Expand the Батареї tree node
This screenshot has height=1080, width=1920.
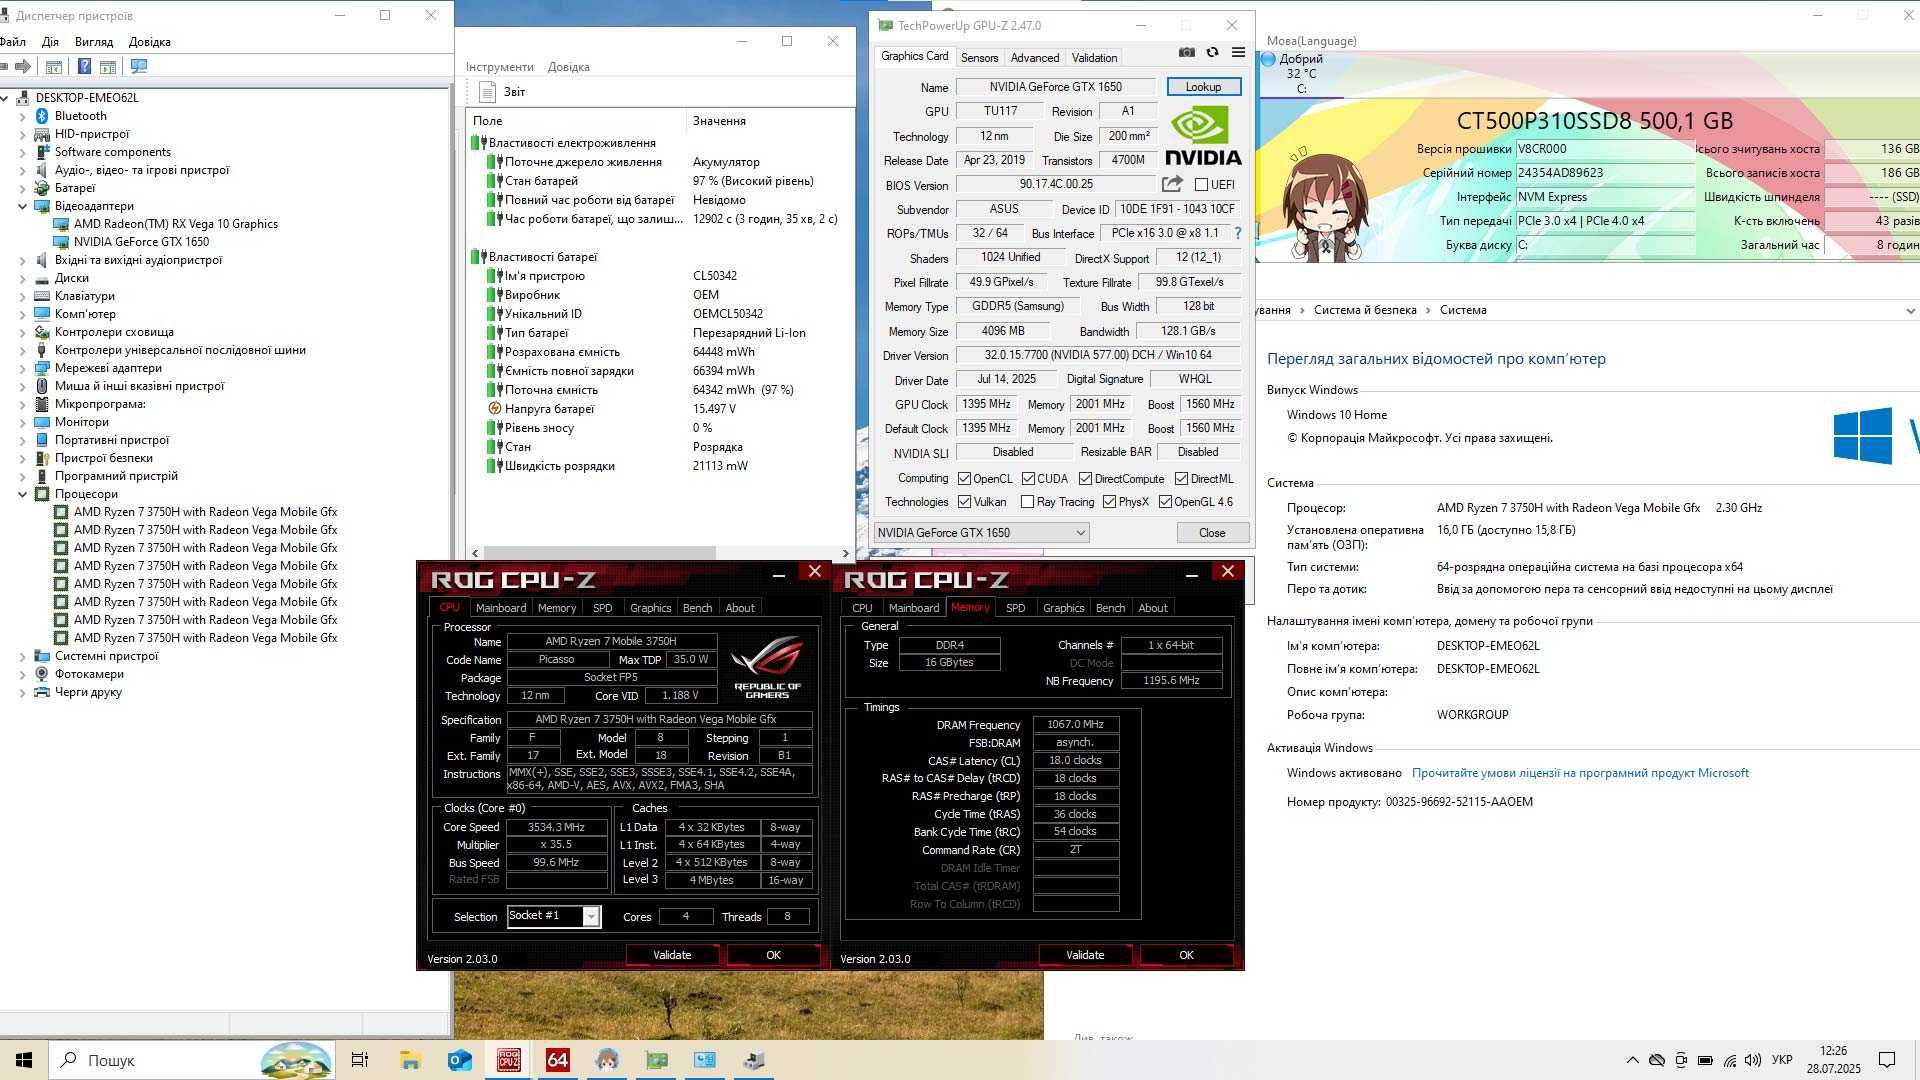tap(23, 188)
